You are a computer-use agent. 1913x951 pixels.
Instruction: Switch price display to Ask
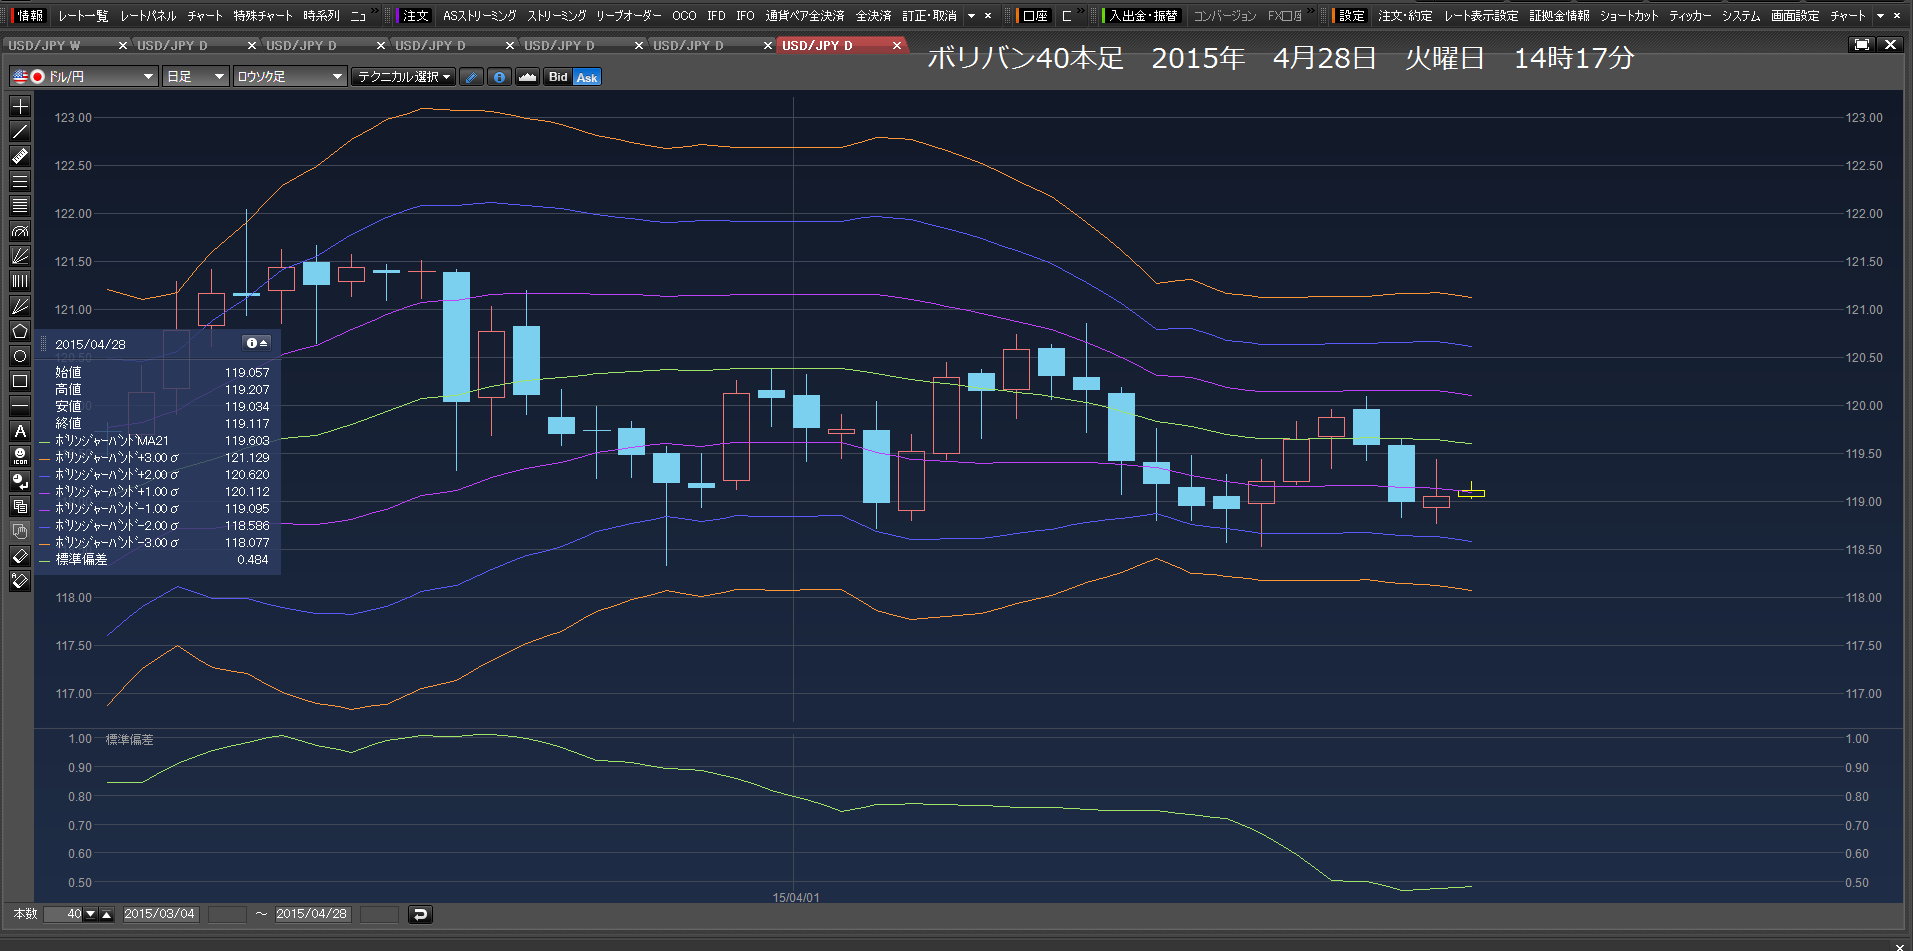[x=587, y=77]
